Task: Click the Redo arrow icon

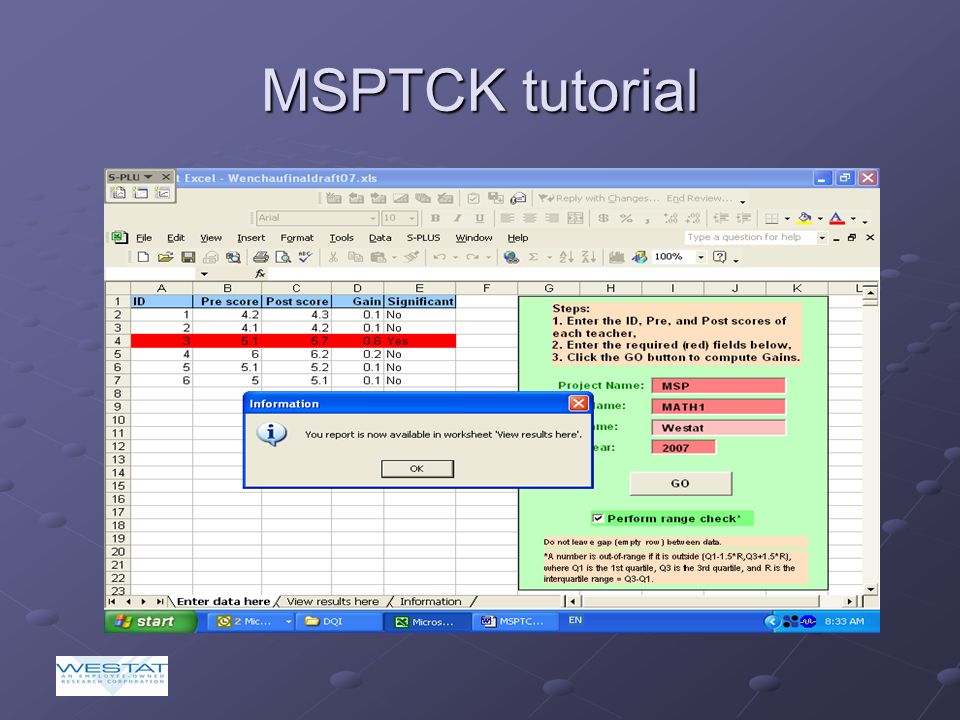Action: (x=472, y=257)
